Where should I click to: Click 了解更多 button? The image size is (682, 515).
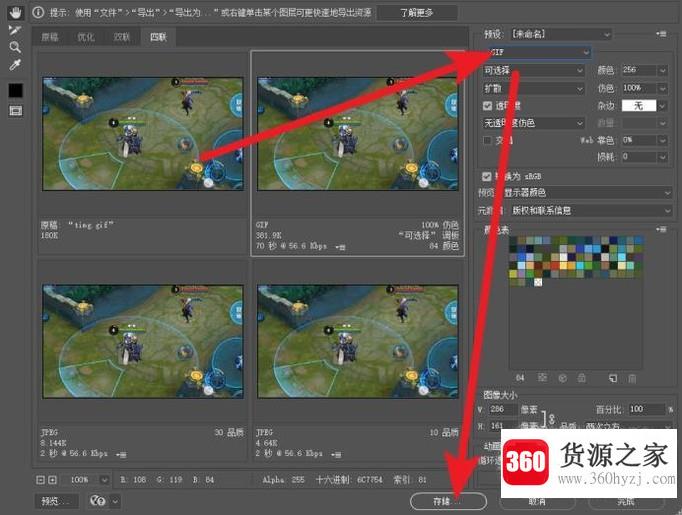(x=416, y=13)
